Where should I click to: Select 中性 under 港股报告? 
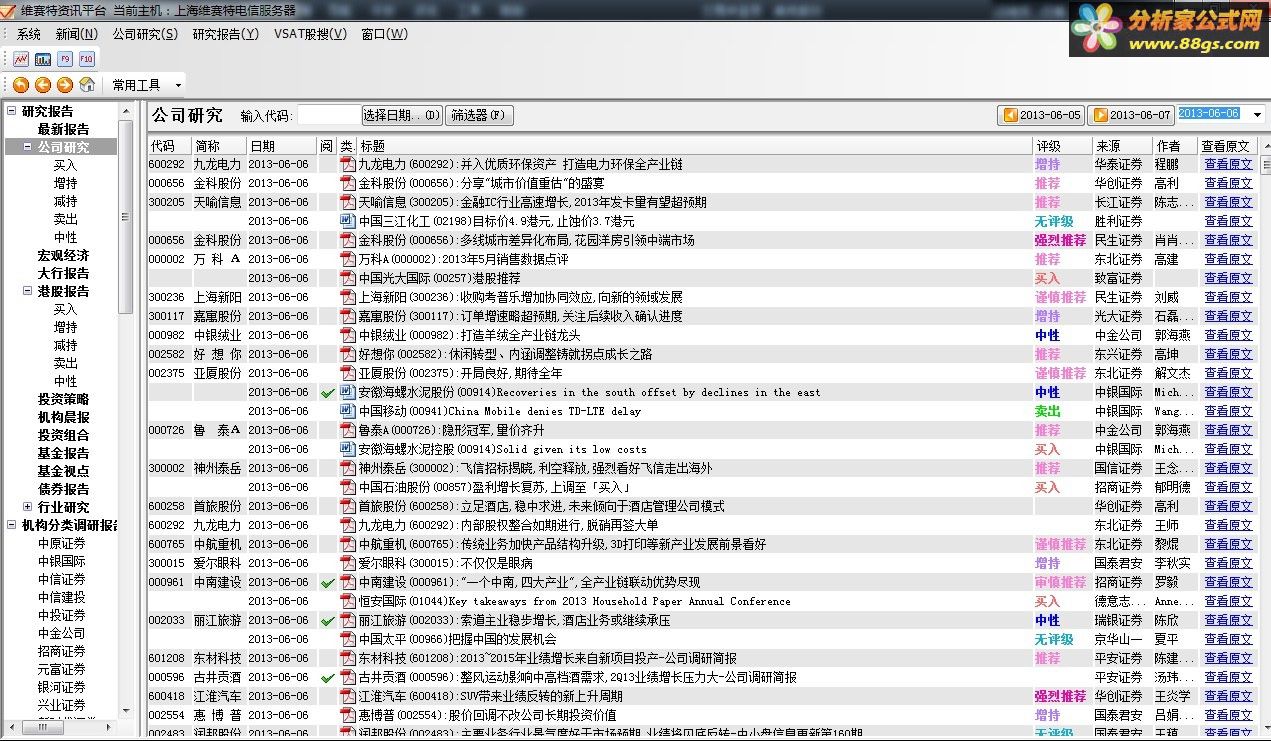pyautogui.click(x=65, y=381)
